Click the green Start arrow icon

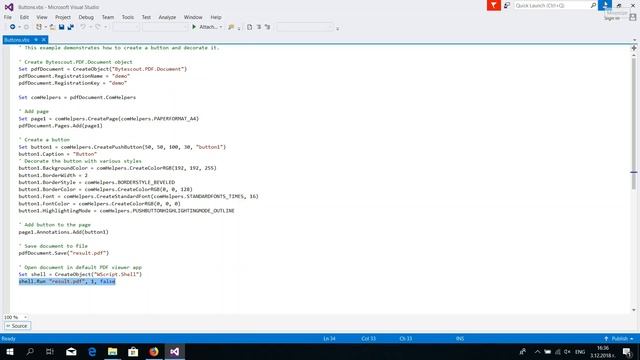point(194,27)
